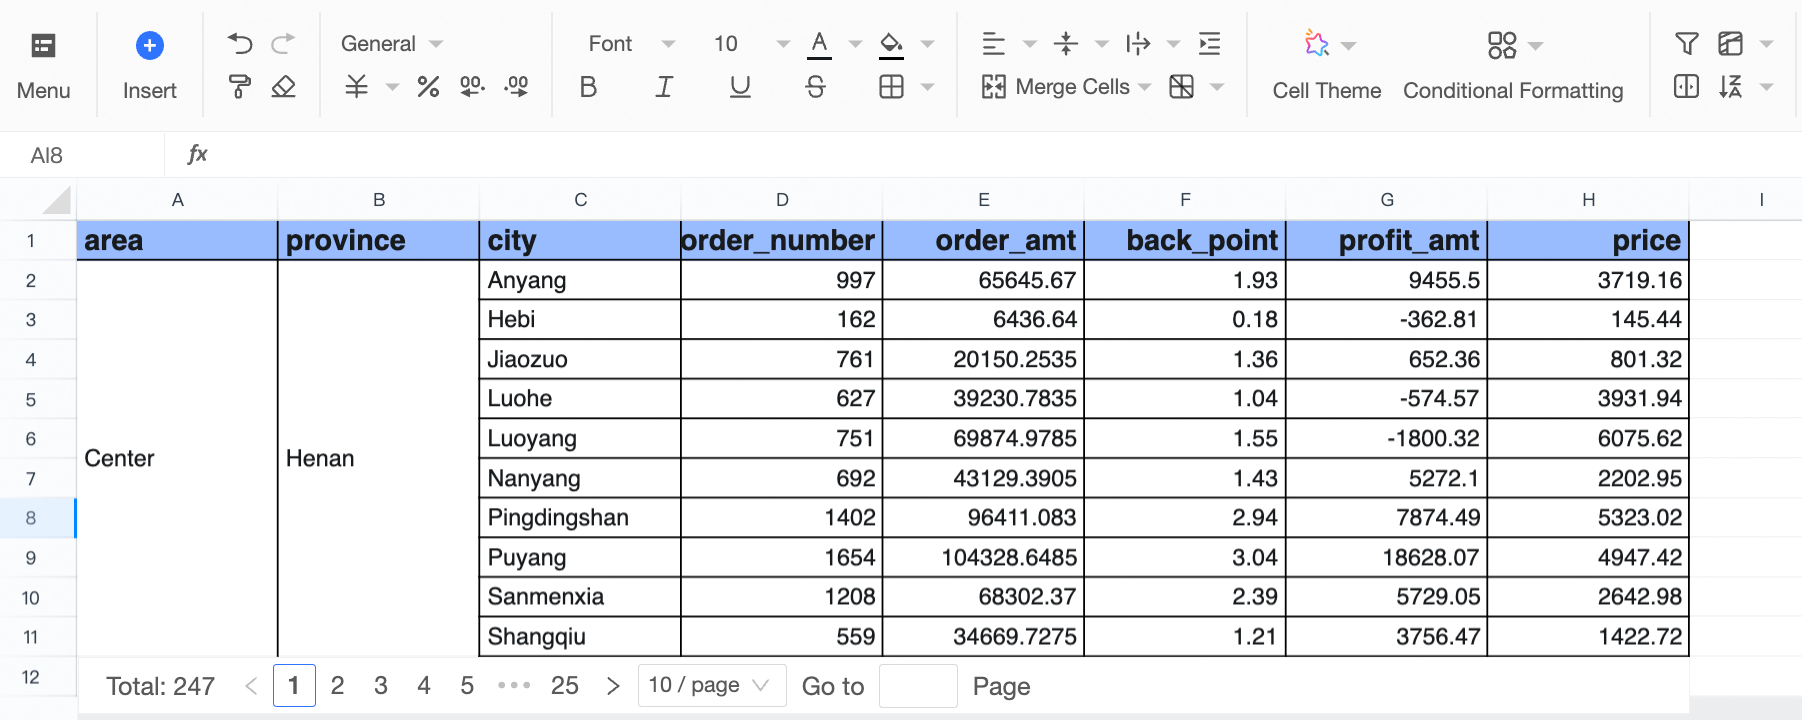Select the Pingdingshan city cell
Viewport: 1802px width, 720px height.
click(580, 518)
